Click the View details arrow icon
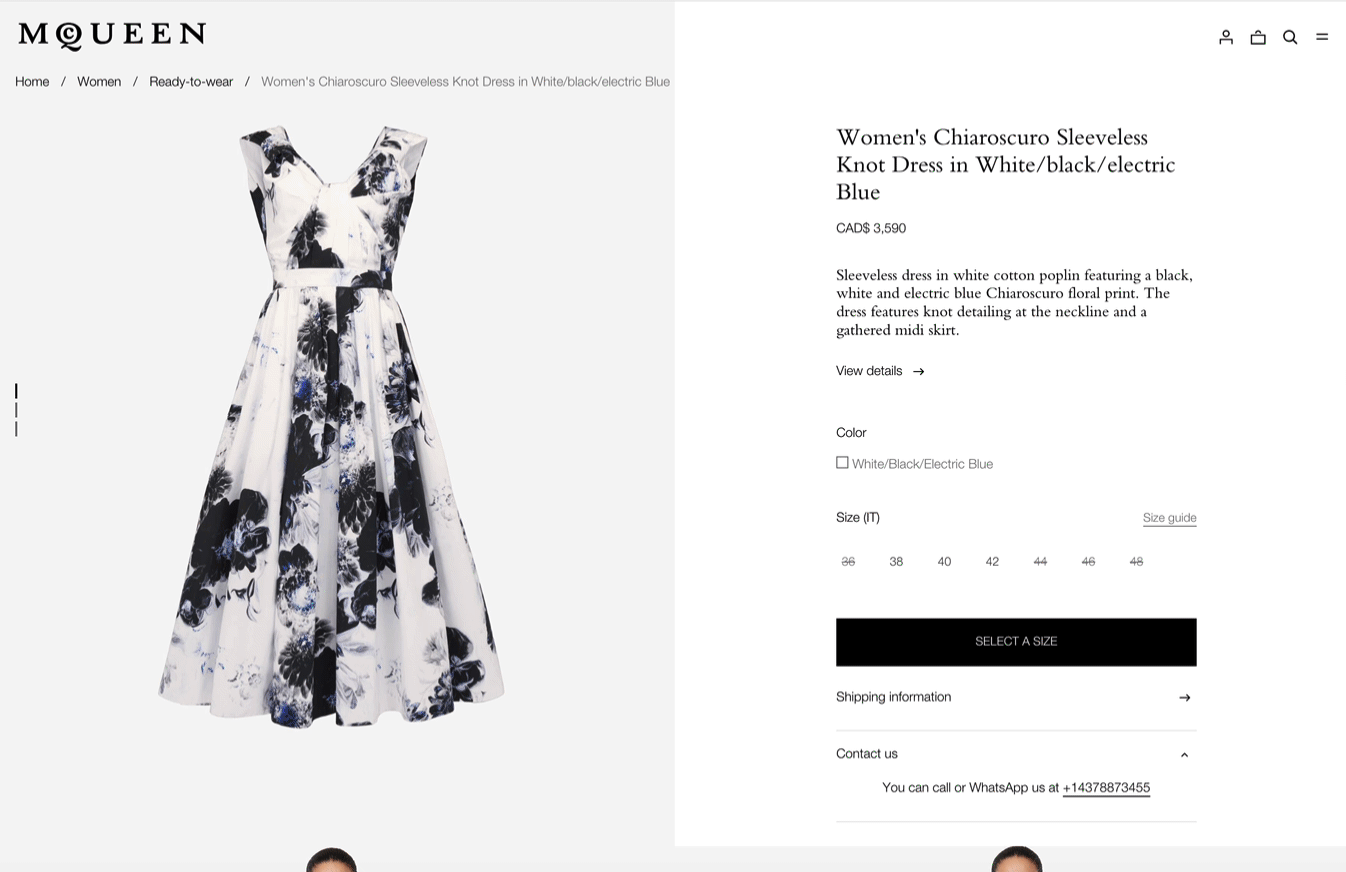 (x=919, y=372)
